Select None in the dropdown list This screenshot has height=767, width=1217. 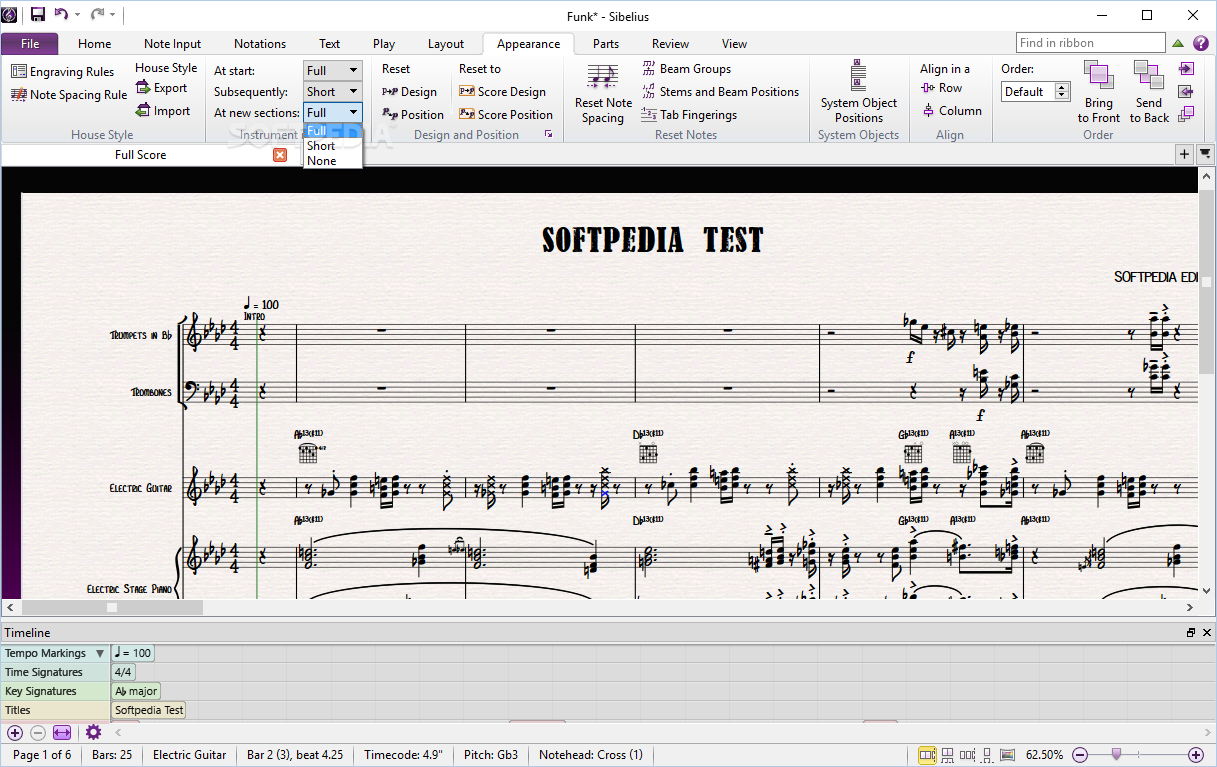[x=332, y=161]
